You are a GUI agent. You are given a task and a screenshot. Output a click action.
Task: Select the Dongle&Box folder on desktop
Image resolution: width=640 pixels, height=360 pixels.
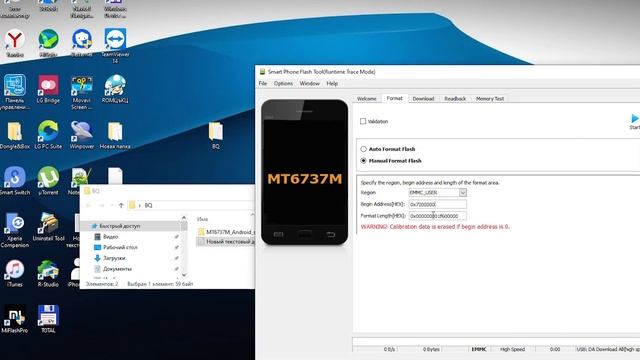[x=15, y=135]
